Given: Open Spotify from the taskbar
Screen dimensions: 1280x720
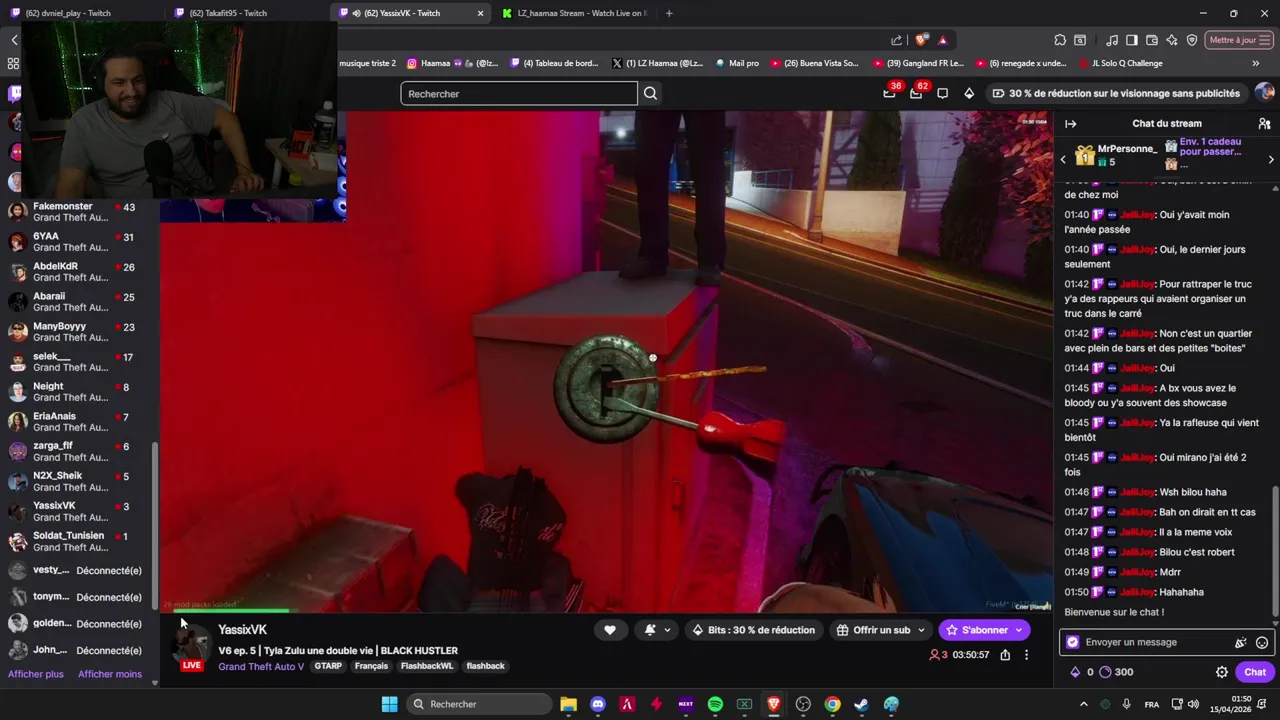Looking at the screenshot, I should click(x=715, y=704).
